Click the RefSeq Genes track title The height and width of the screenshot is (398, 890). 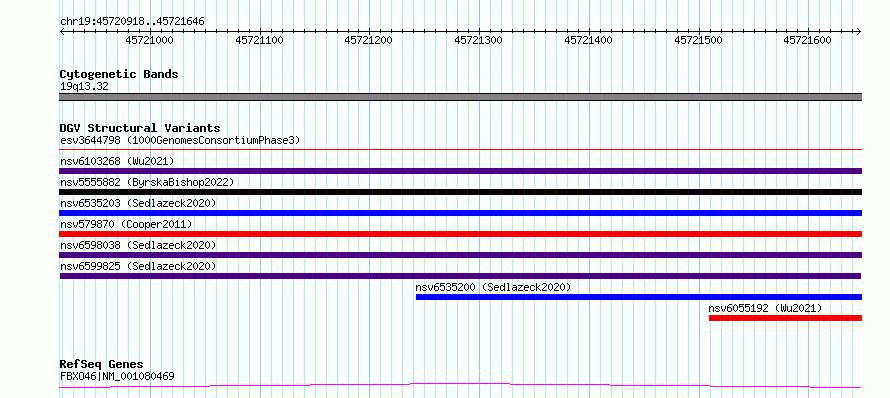[x=102, y=365]
